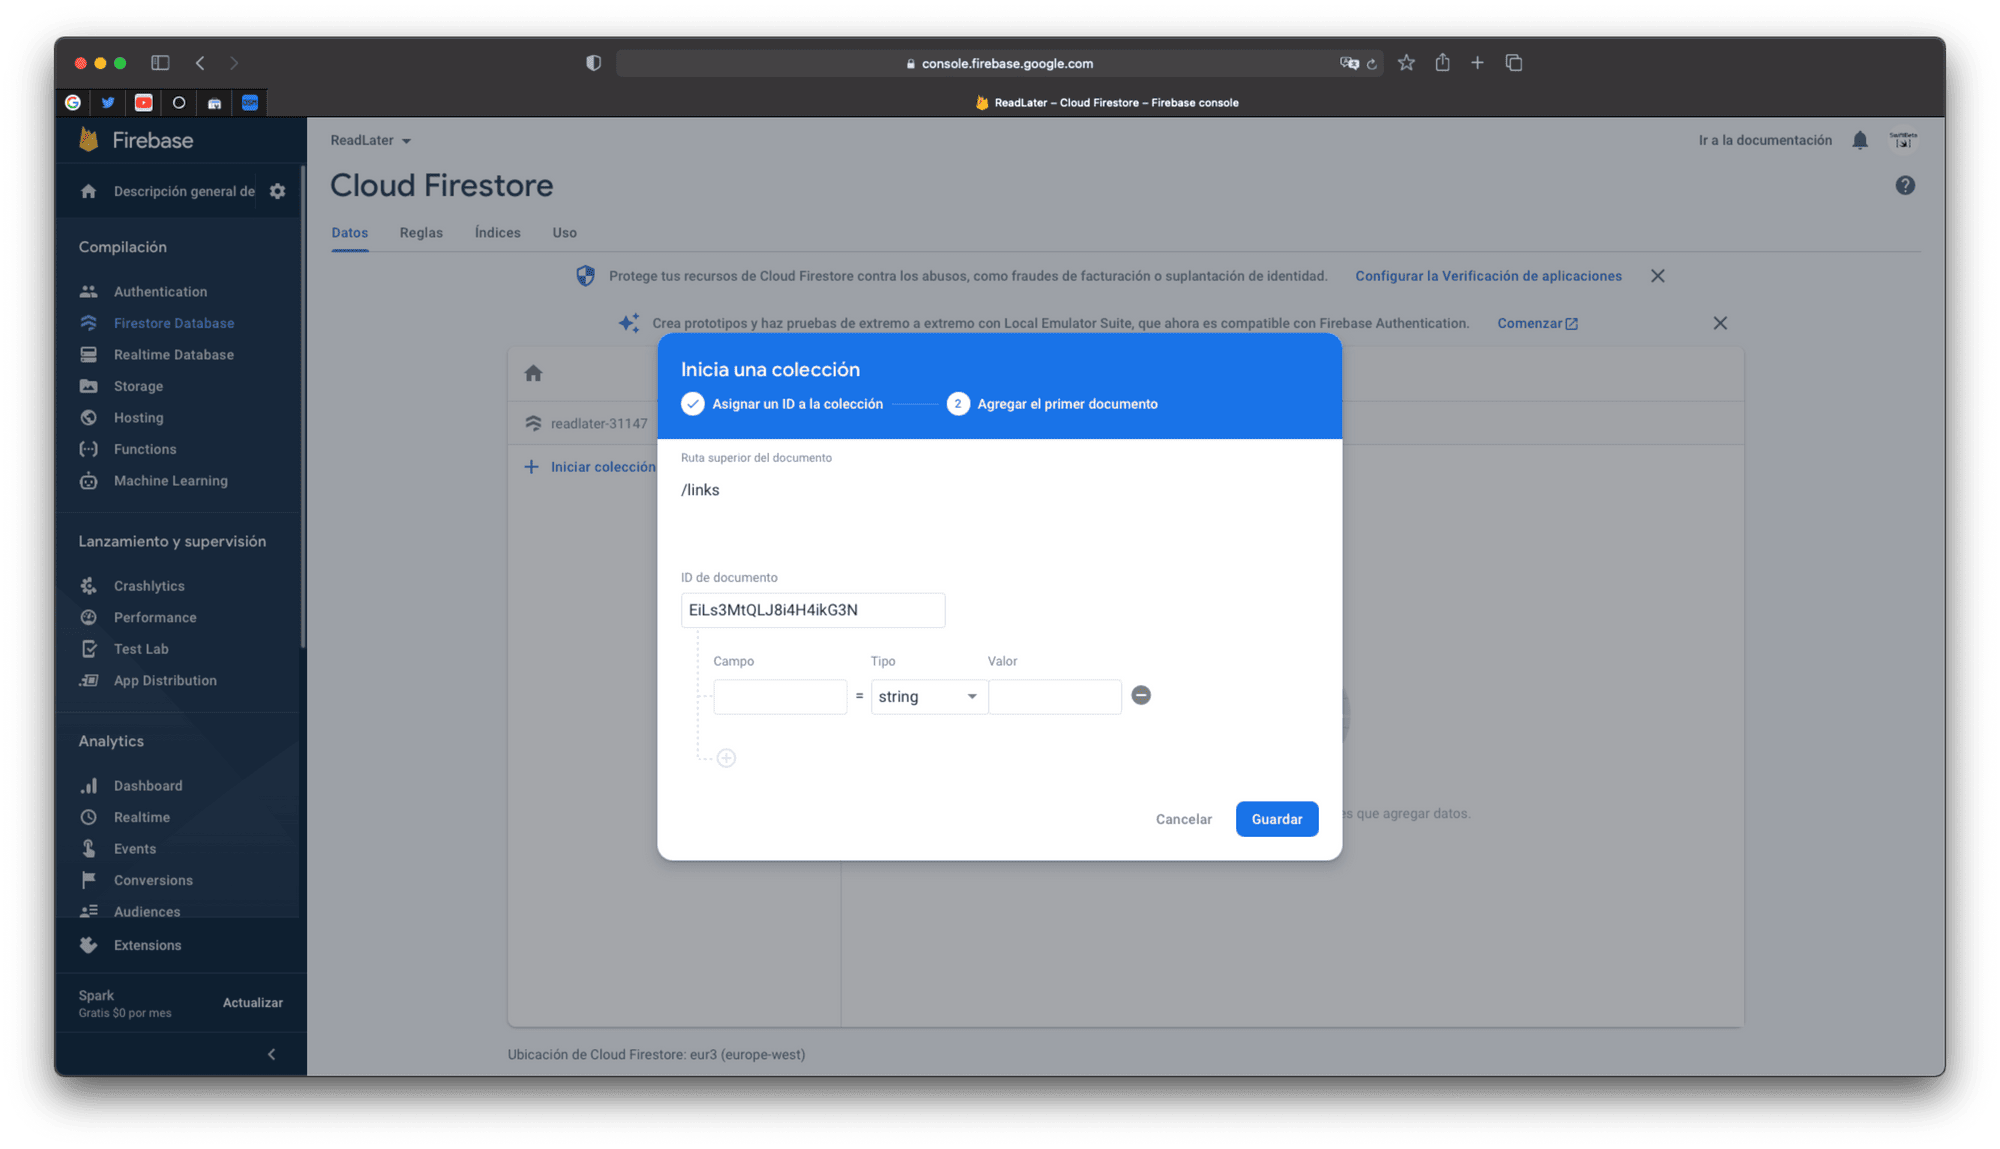Remove the field with the minus icon
2000x1149 pixels.
coord(1141,695)
